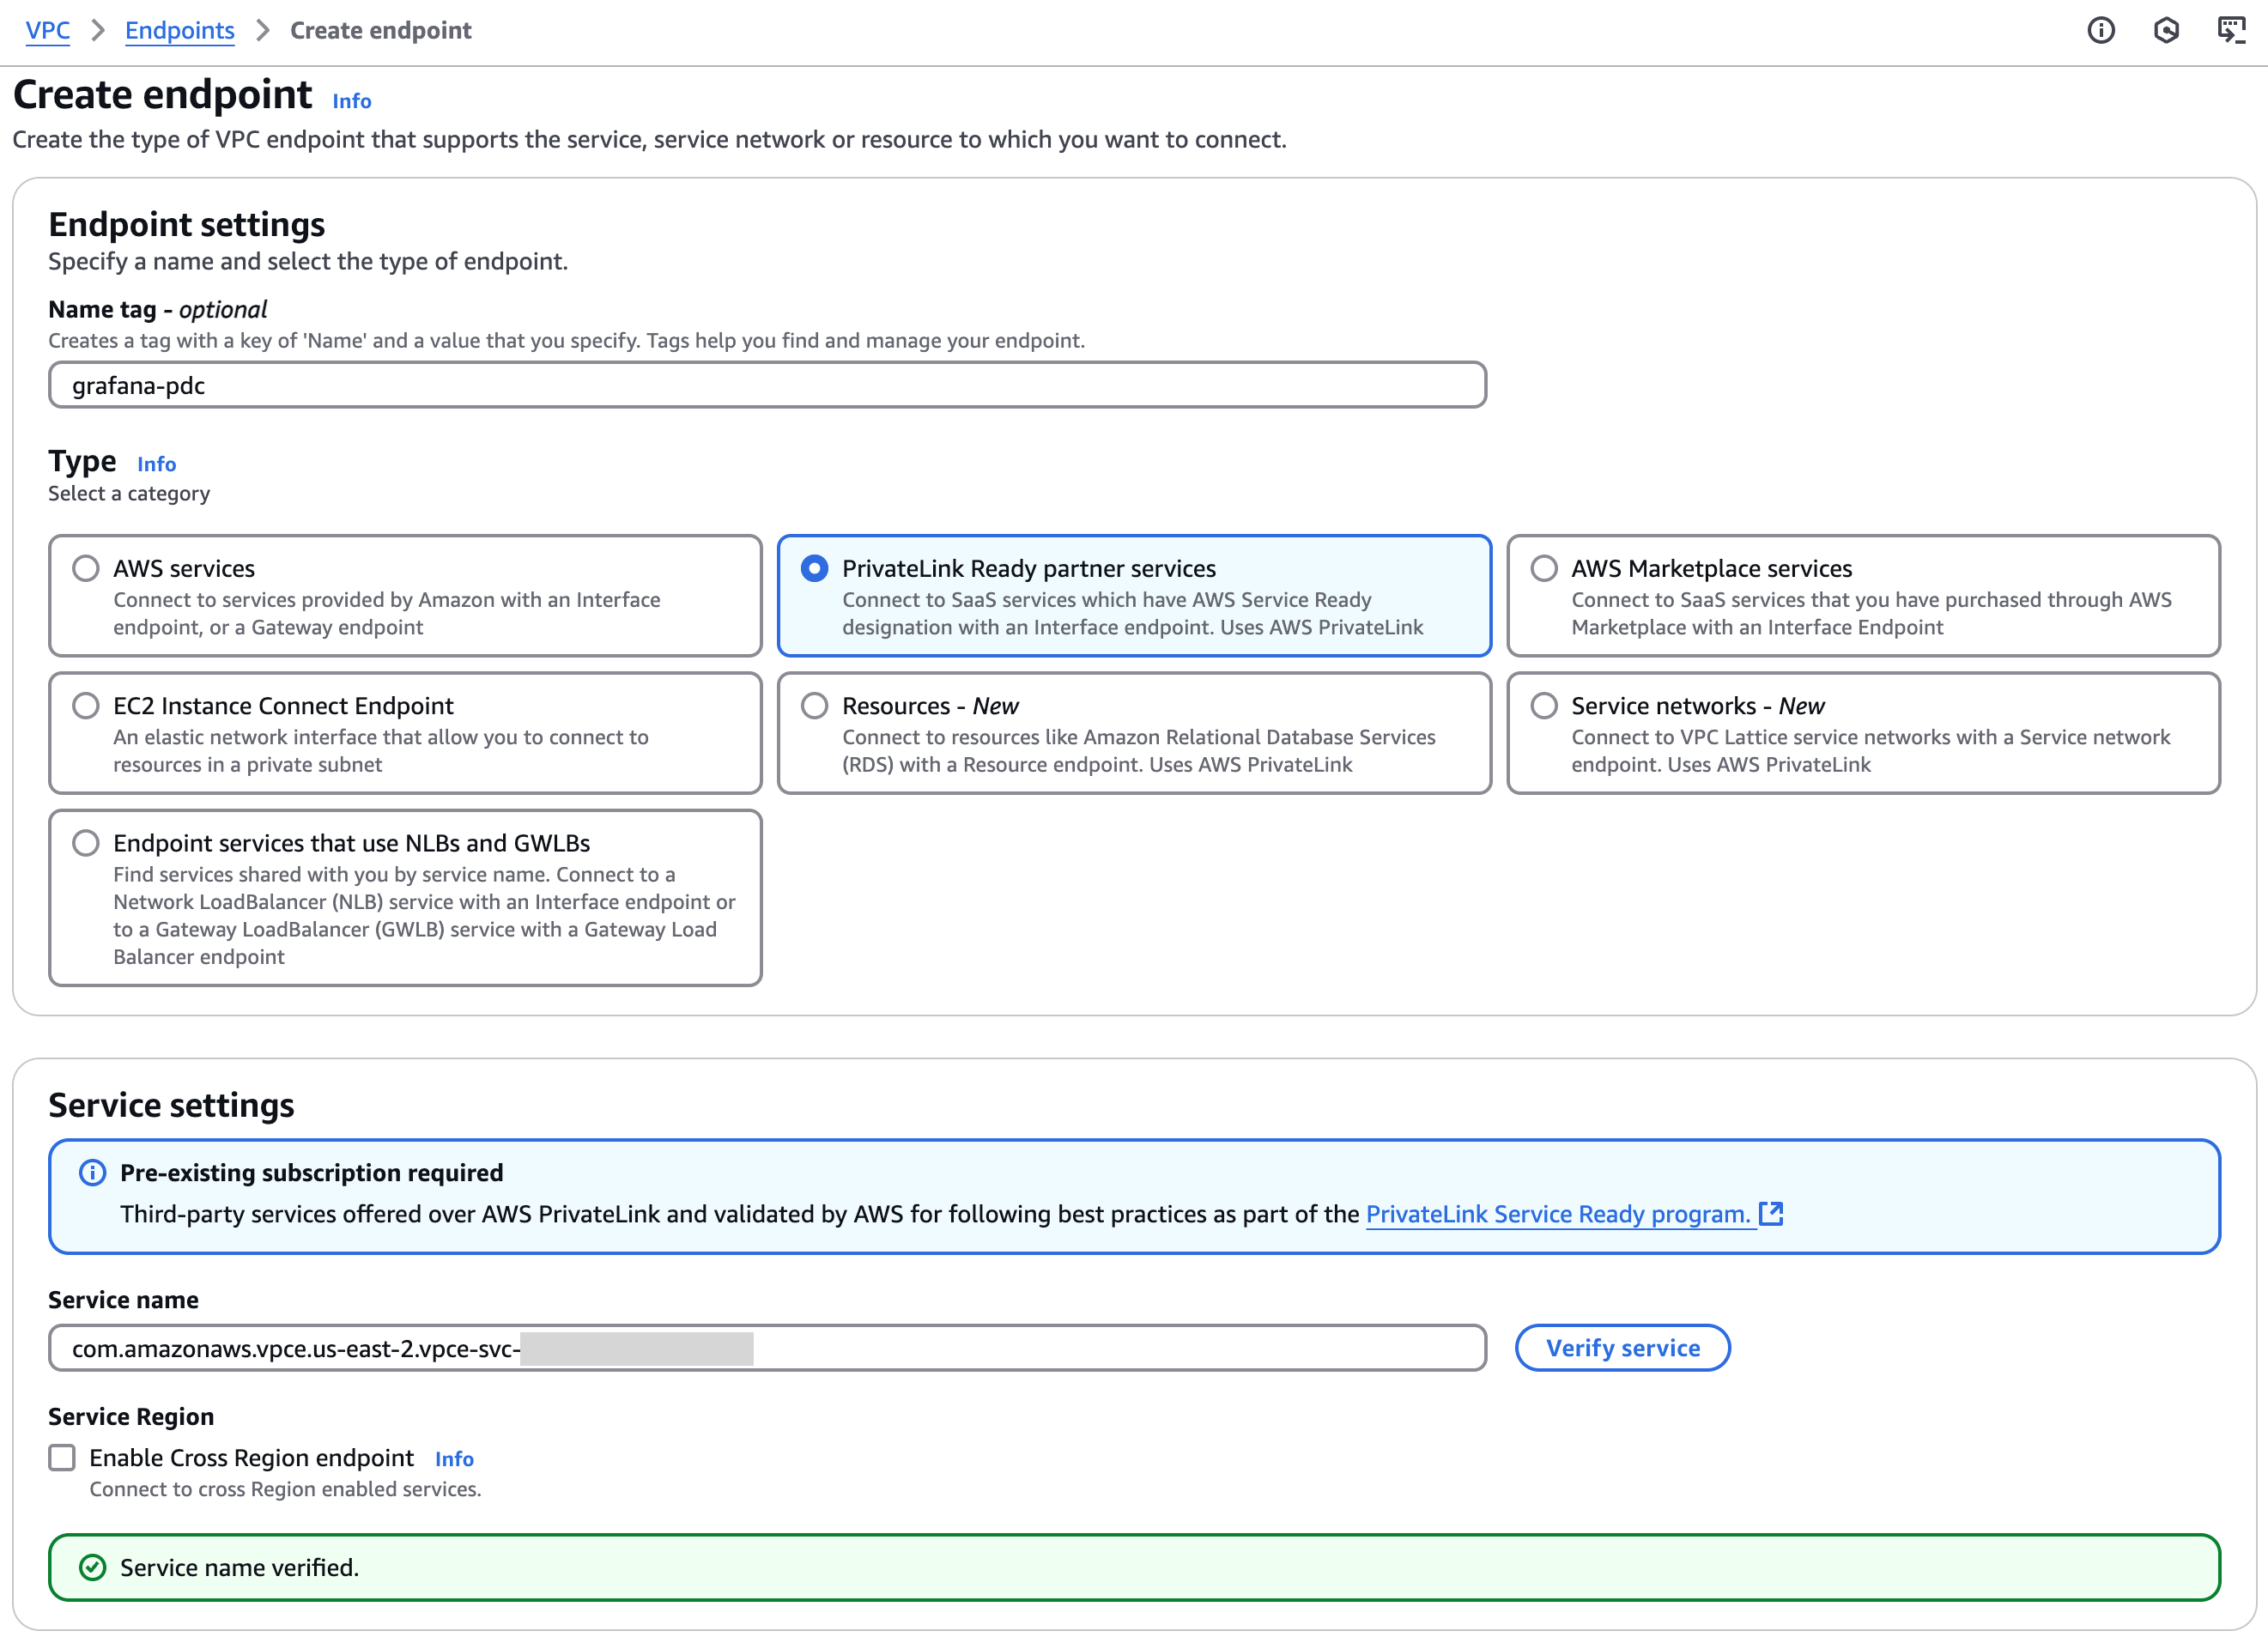Click green checkmark icon beside Service name verified

click(x=92, y=1567)
